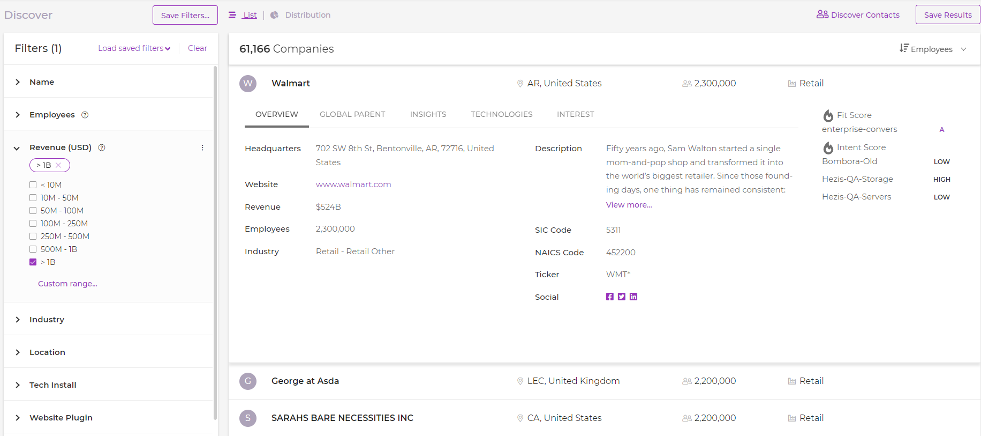
Task: Click SARAHS BARE NECESSITIES industry icon
Action: (792, 418)
